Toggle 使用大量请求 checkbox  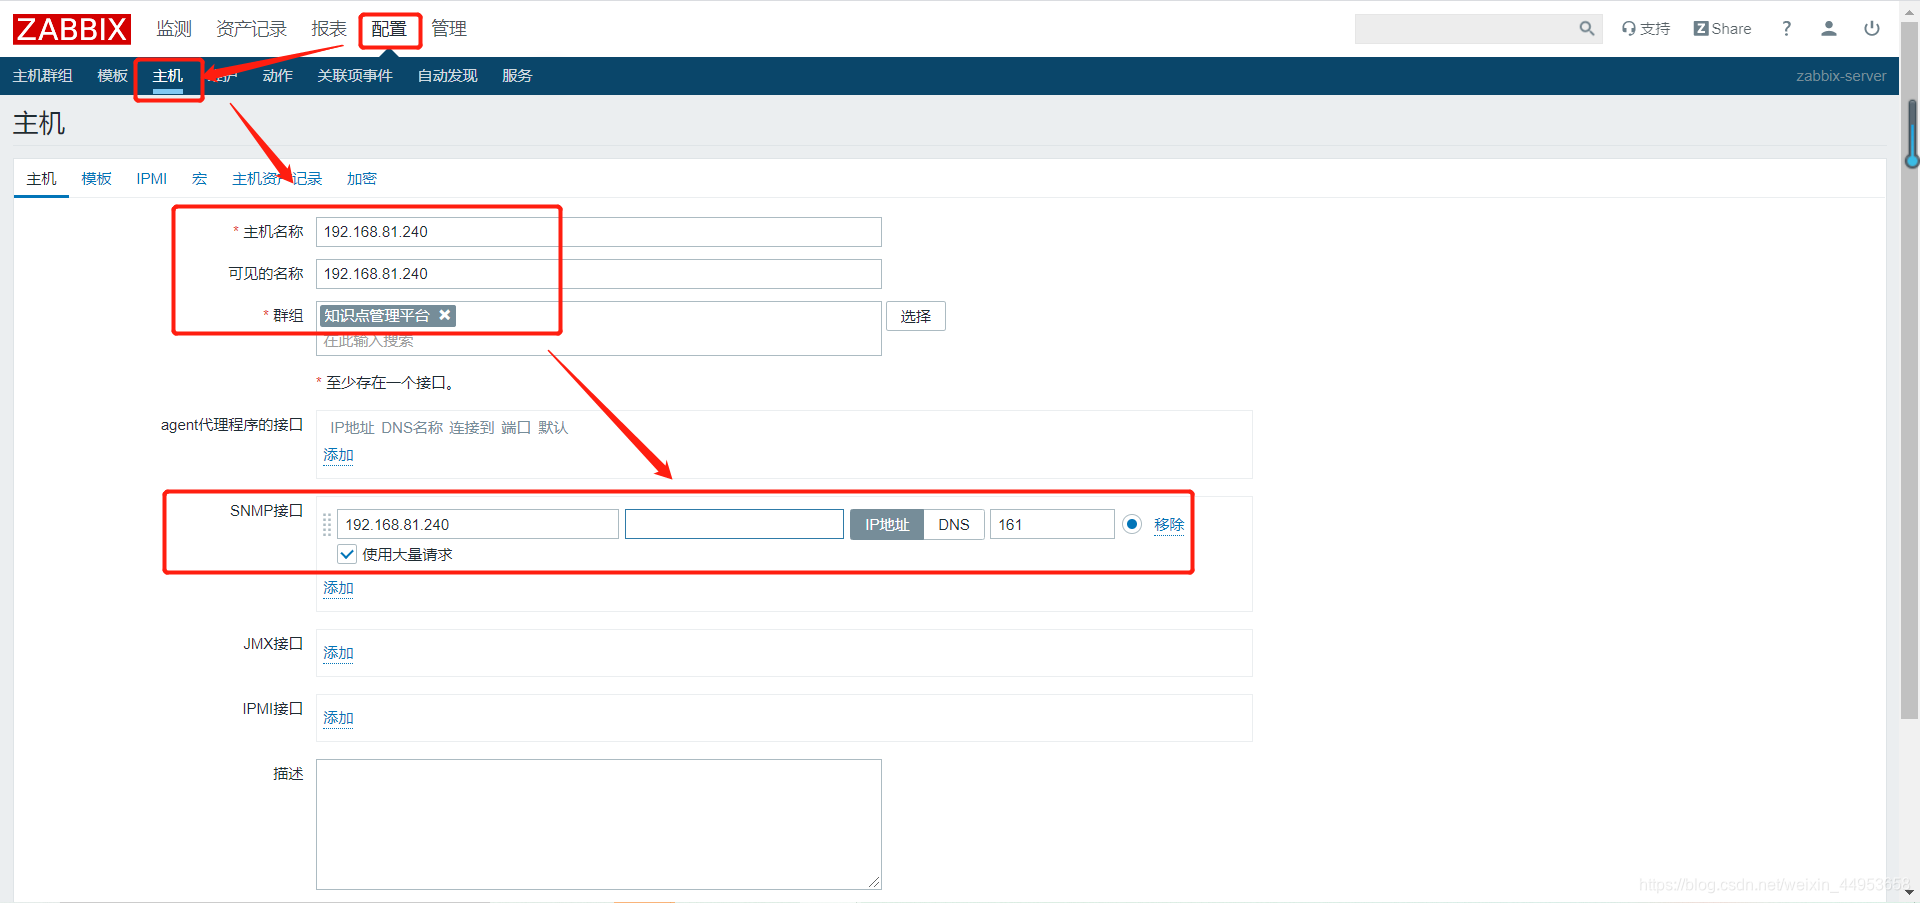[347, 554]
